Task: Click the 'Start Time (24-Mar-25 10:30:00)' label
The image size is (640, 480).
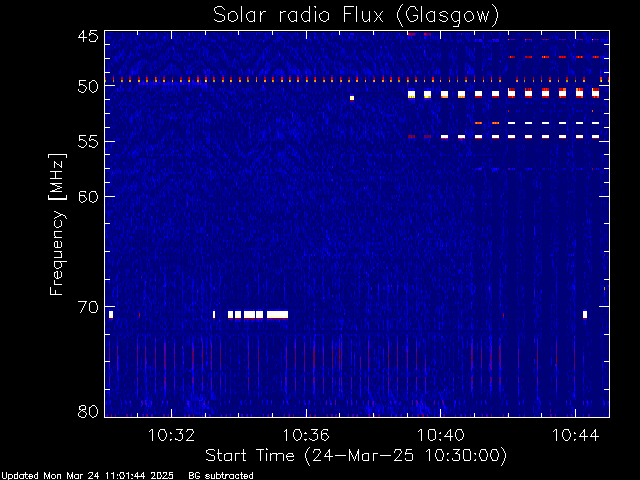Action: click(356, 455)
